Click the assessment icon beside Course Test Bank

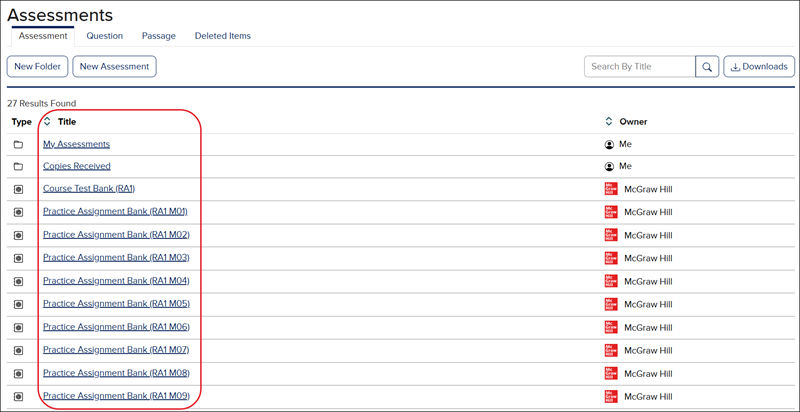pyautogui.click(x=18, y=189)
